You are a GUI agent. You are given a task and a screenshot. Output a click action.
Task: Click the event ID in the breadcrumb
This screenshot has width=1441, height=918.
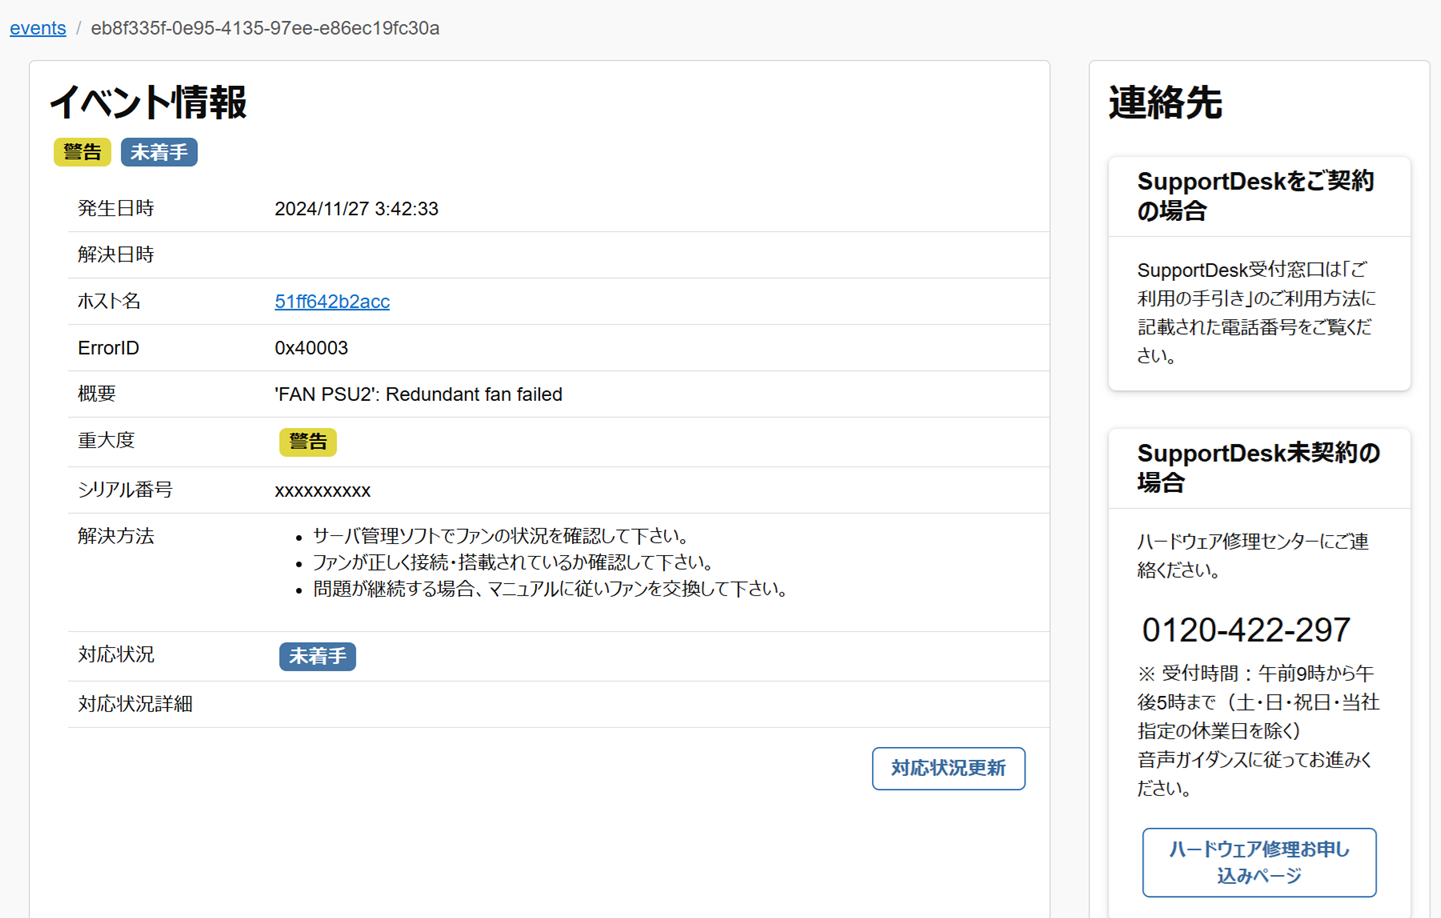pyautogui.click(x=265, y=28)
